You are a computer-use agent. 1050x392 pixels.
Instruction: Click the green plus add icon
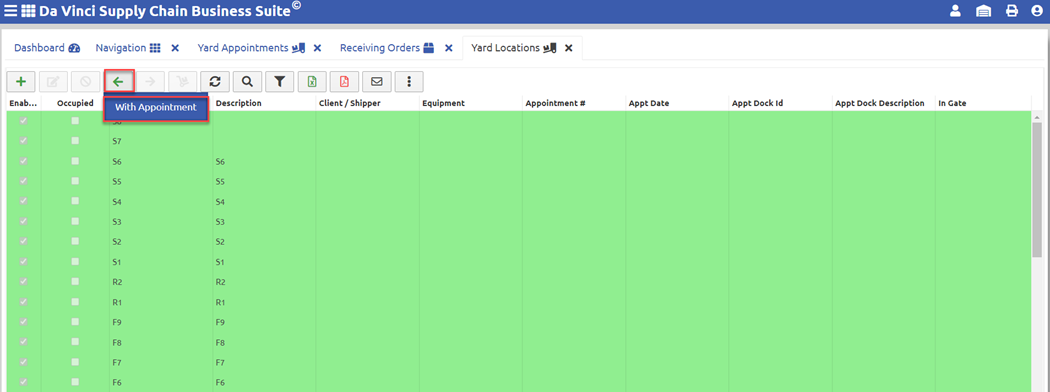pos(21,82)
